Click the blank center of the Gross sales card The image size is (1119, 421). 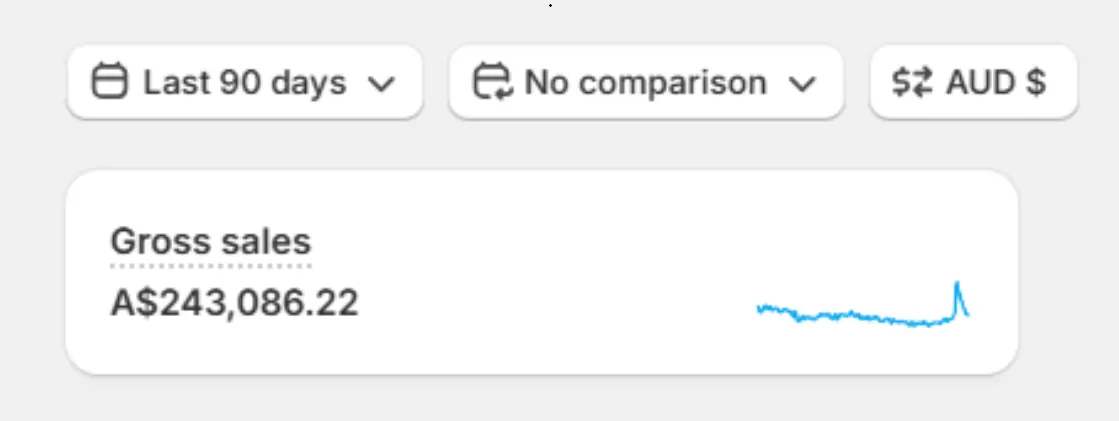tap(542, 272)
